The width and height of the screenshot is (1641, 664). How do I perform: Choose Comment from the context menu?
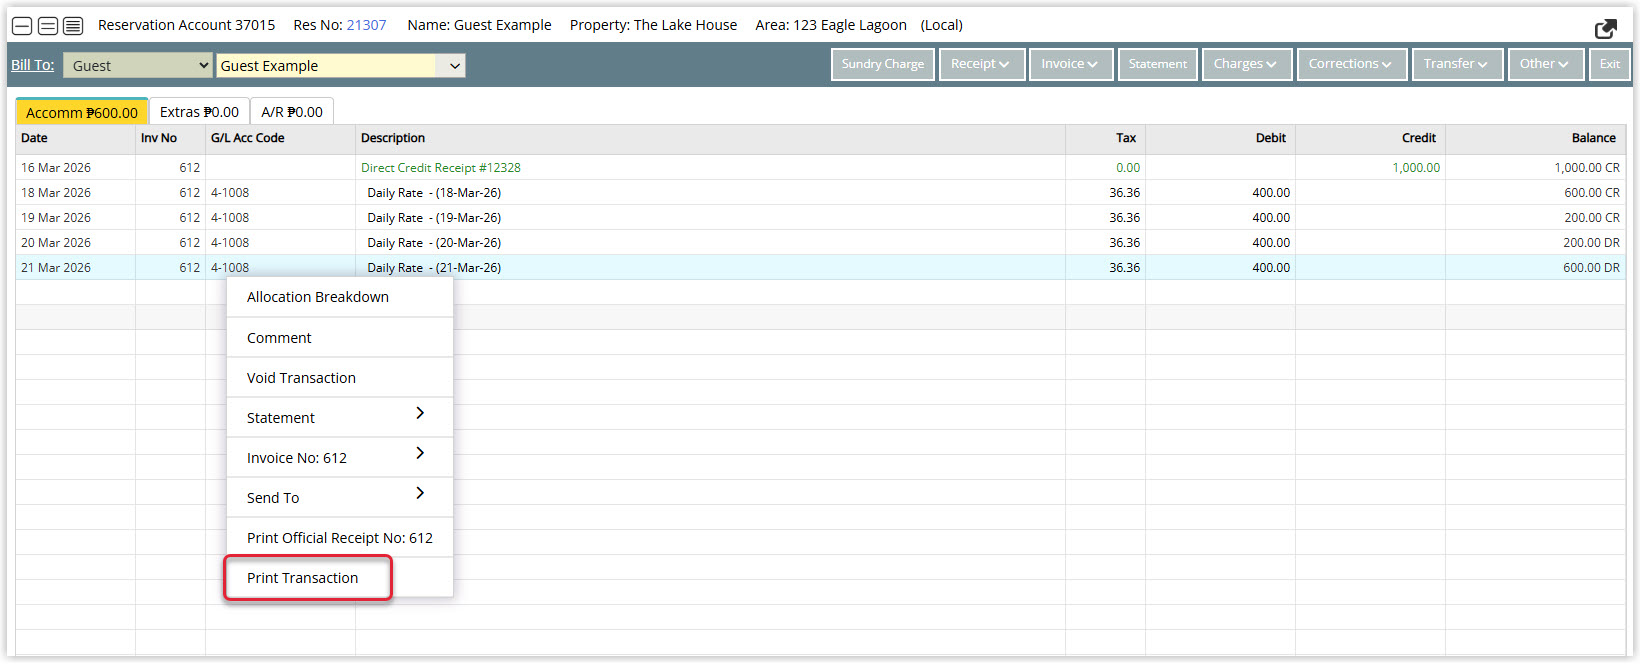tap(340, 338)
